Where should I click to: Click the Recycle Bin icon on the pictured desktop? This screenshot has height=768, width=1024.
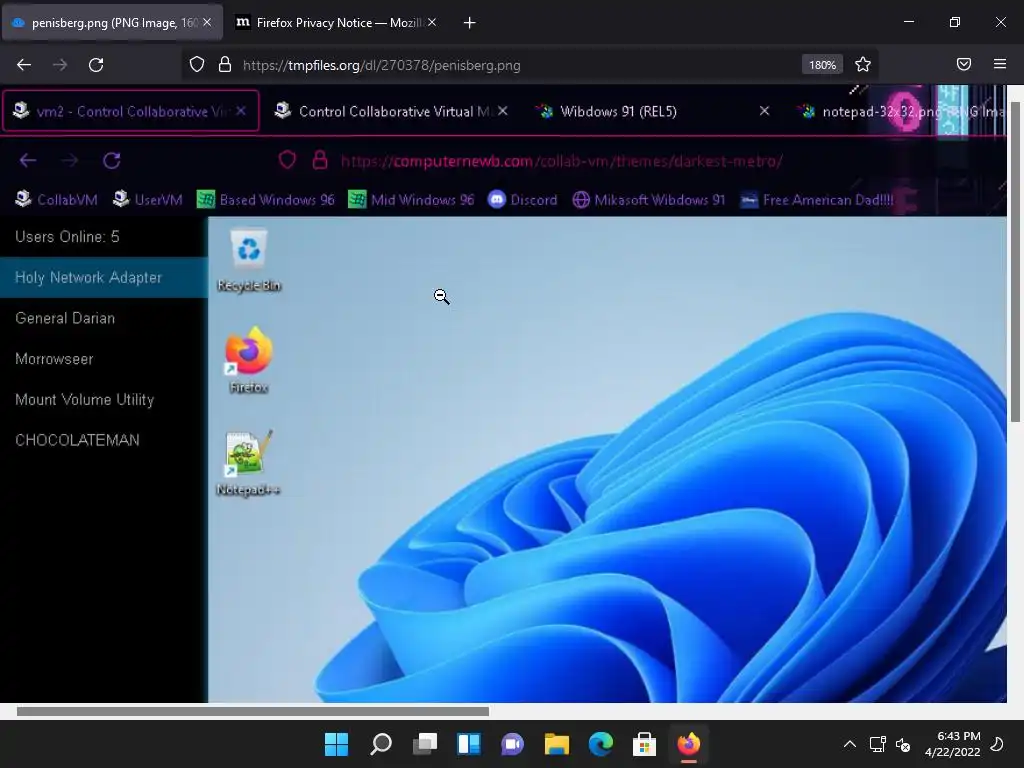point(249,260)
